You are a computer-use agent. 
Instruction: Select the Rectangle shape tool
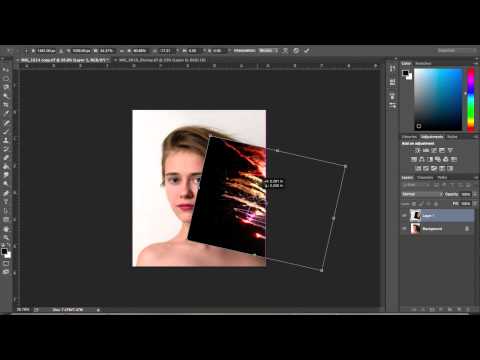click(6, 220)
